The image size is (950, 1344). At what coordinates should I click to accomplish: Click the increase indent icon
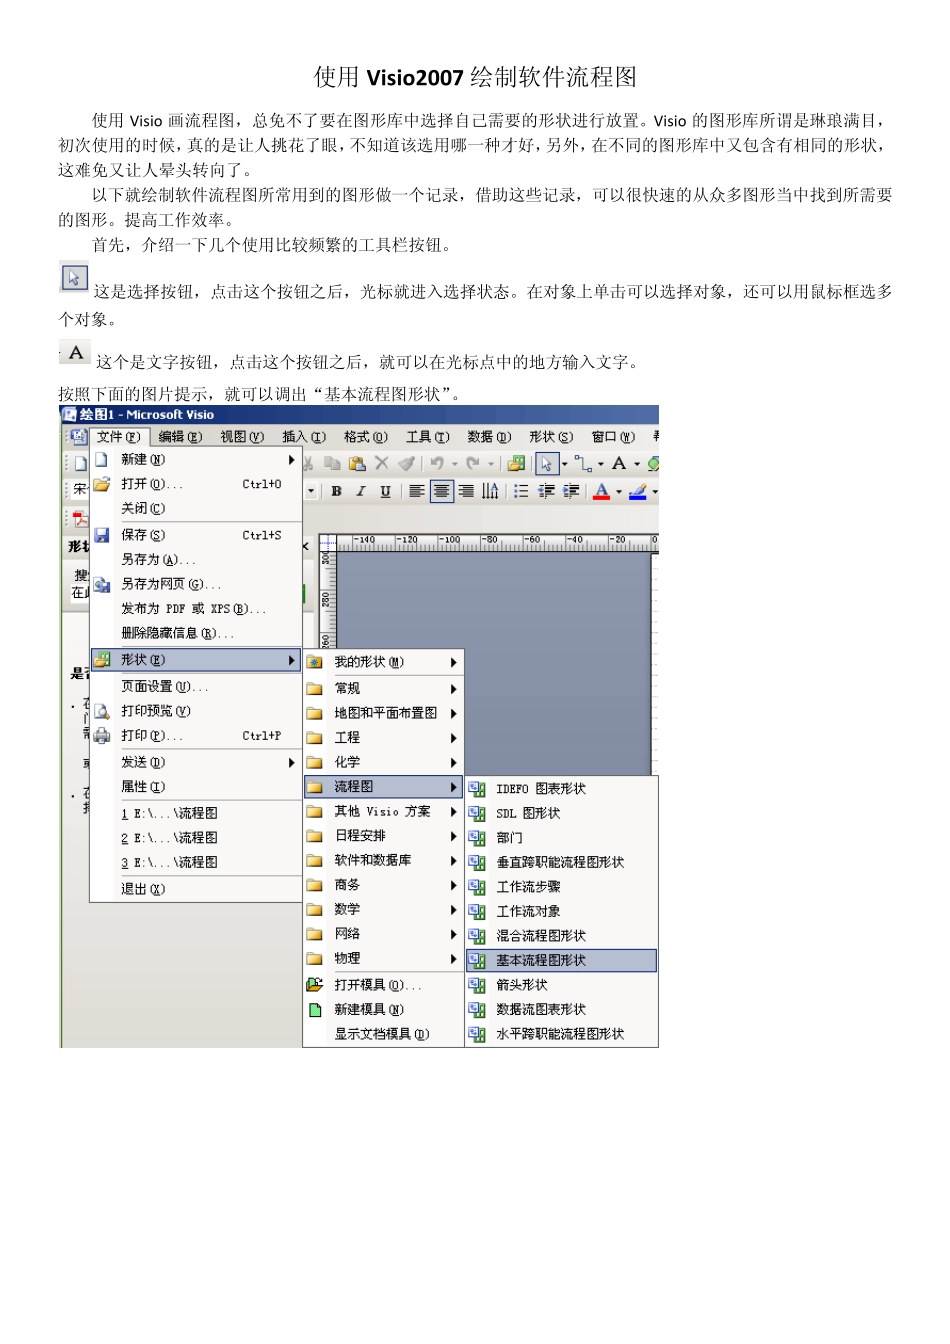point(571,491)
